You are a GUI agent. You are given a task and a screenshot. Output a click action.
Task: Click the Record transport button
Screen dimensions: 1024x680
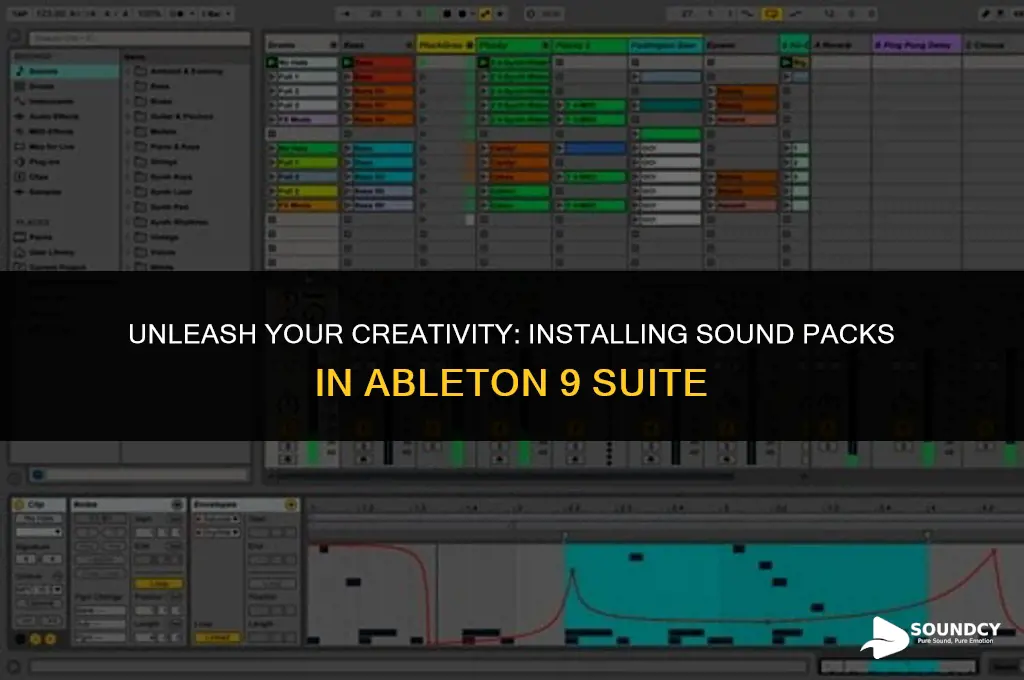pyautogui.click(x=462, y=13)
